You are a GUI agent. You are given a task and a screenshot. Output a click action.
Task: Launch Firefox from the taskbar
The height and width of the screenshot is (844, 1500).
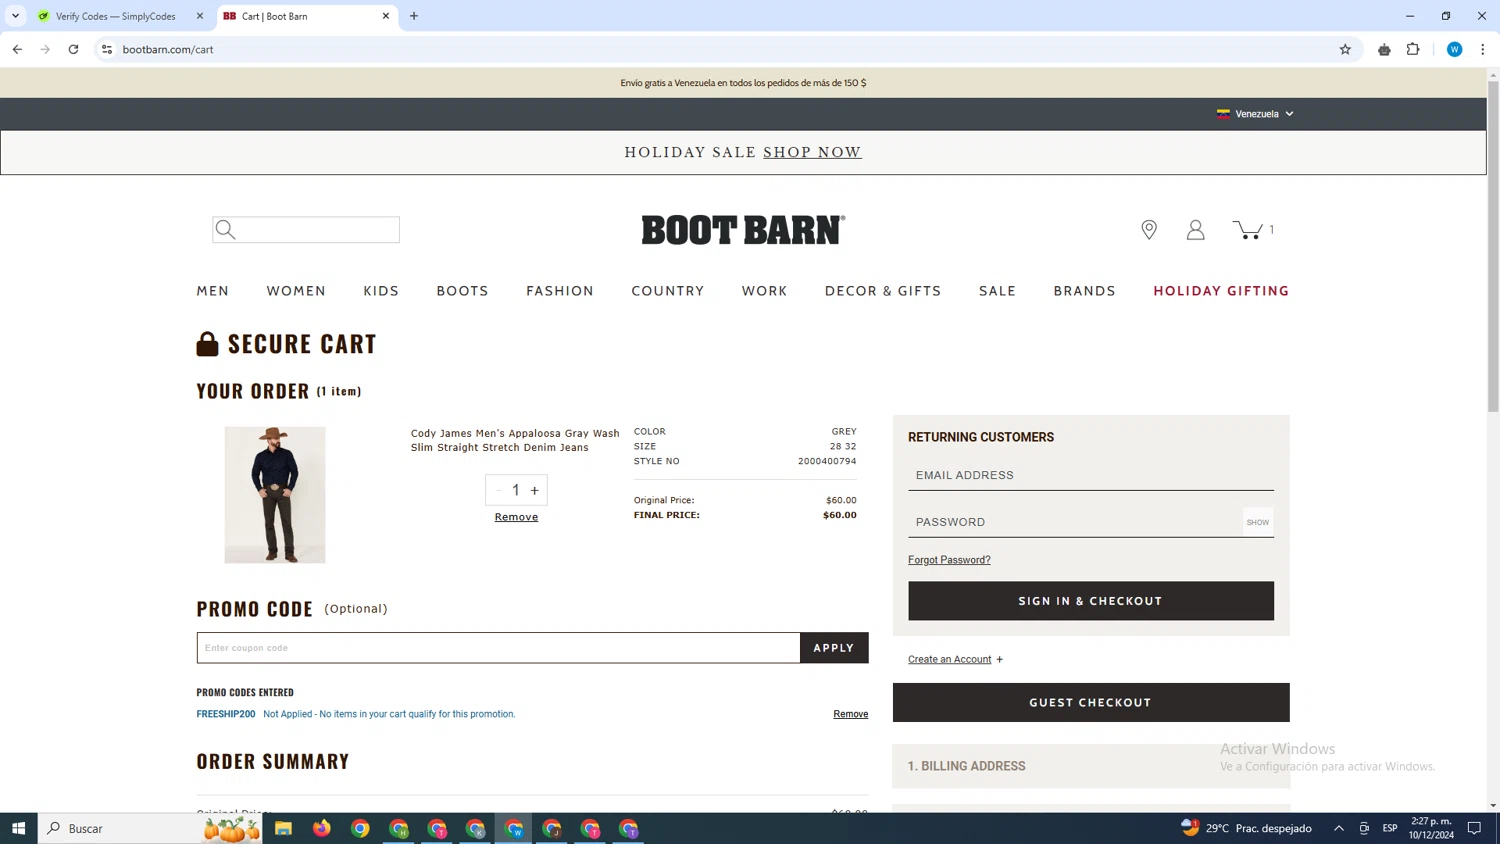coord(321,828)
